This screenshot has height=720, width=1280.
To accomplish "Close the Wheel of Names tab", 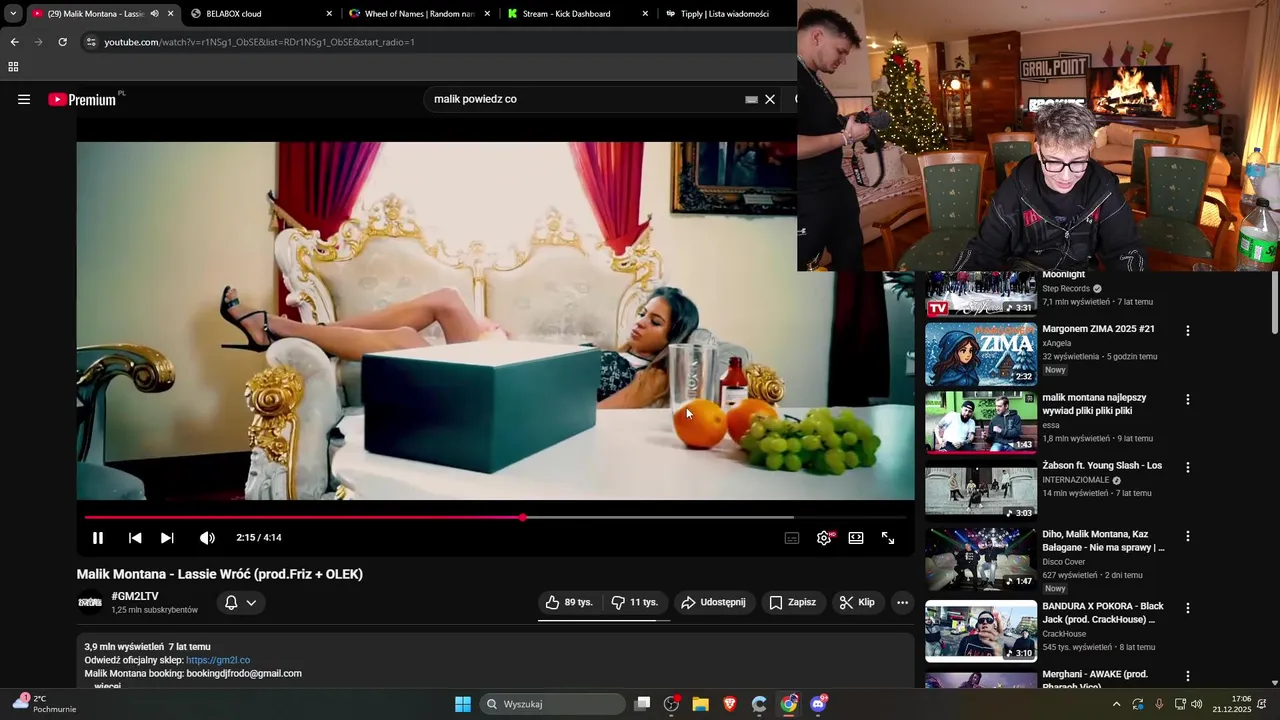I will [487, 14].
